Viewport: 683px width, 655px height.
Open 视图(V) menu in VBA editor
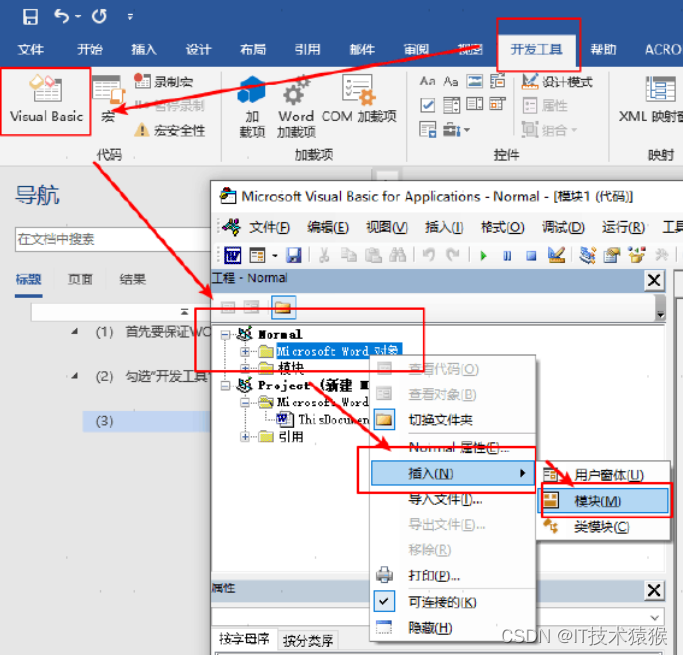point(386,227)
